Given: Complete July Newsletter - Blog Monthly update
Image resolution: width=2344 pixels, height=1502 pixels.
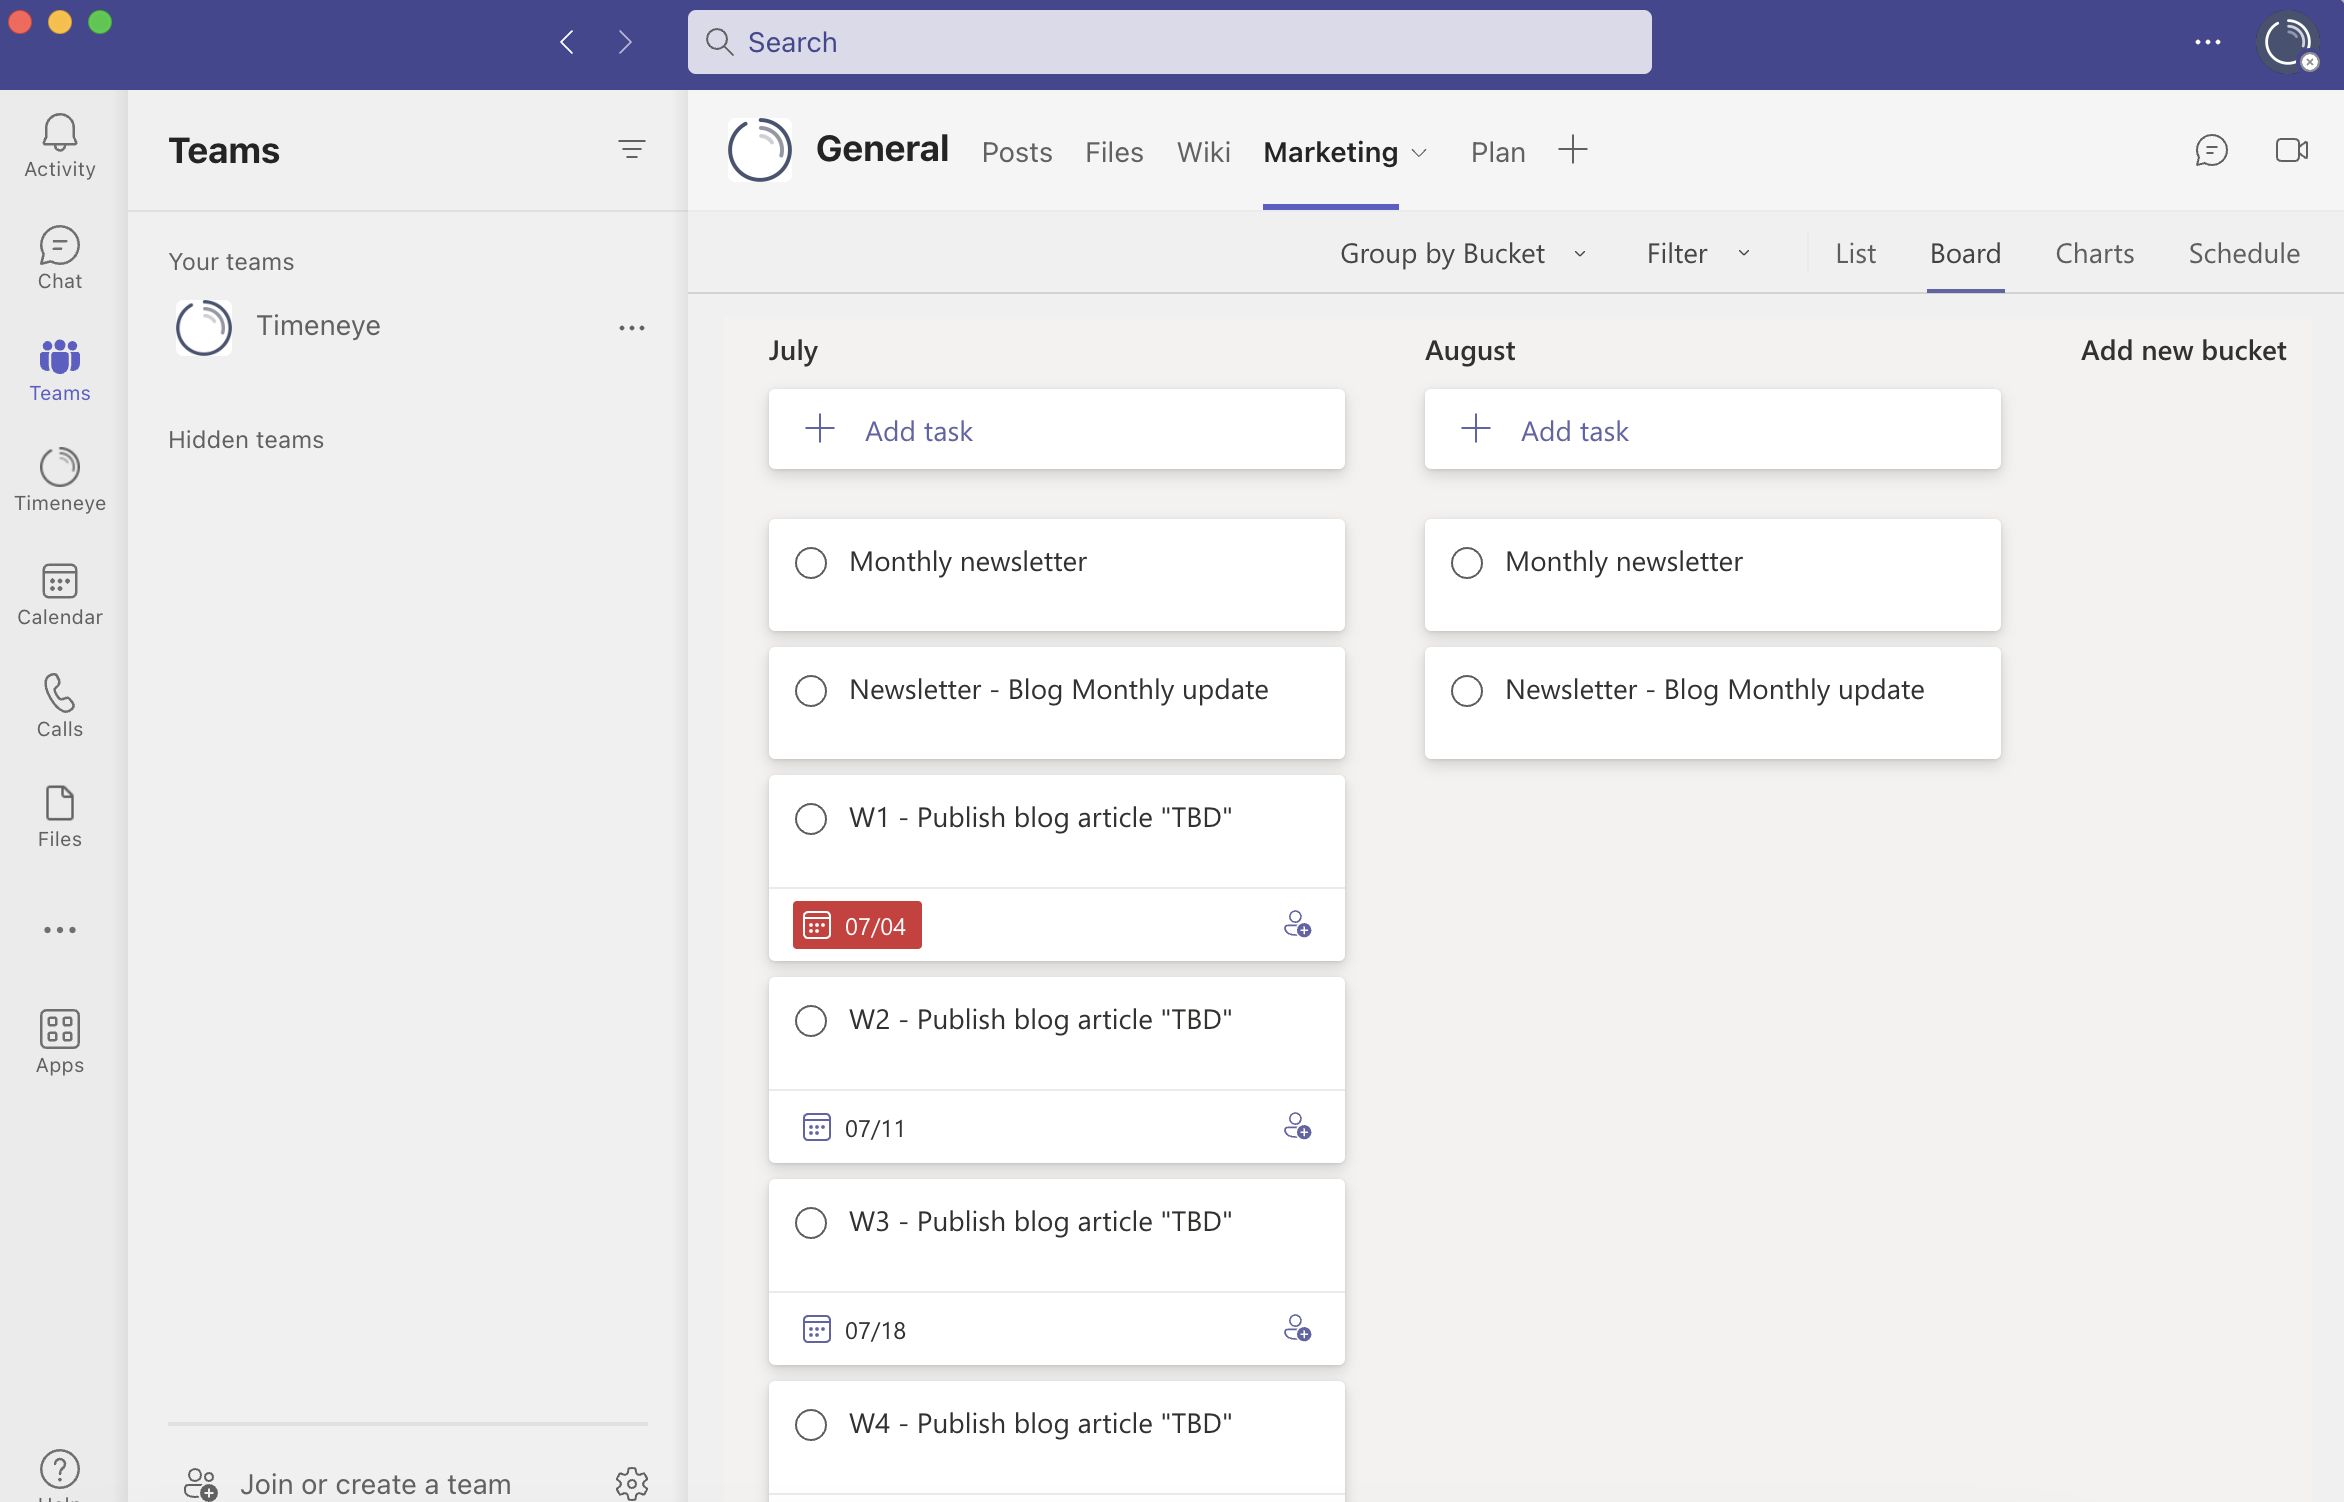Looking at the screenshot, I should (x=811, y=691).
